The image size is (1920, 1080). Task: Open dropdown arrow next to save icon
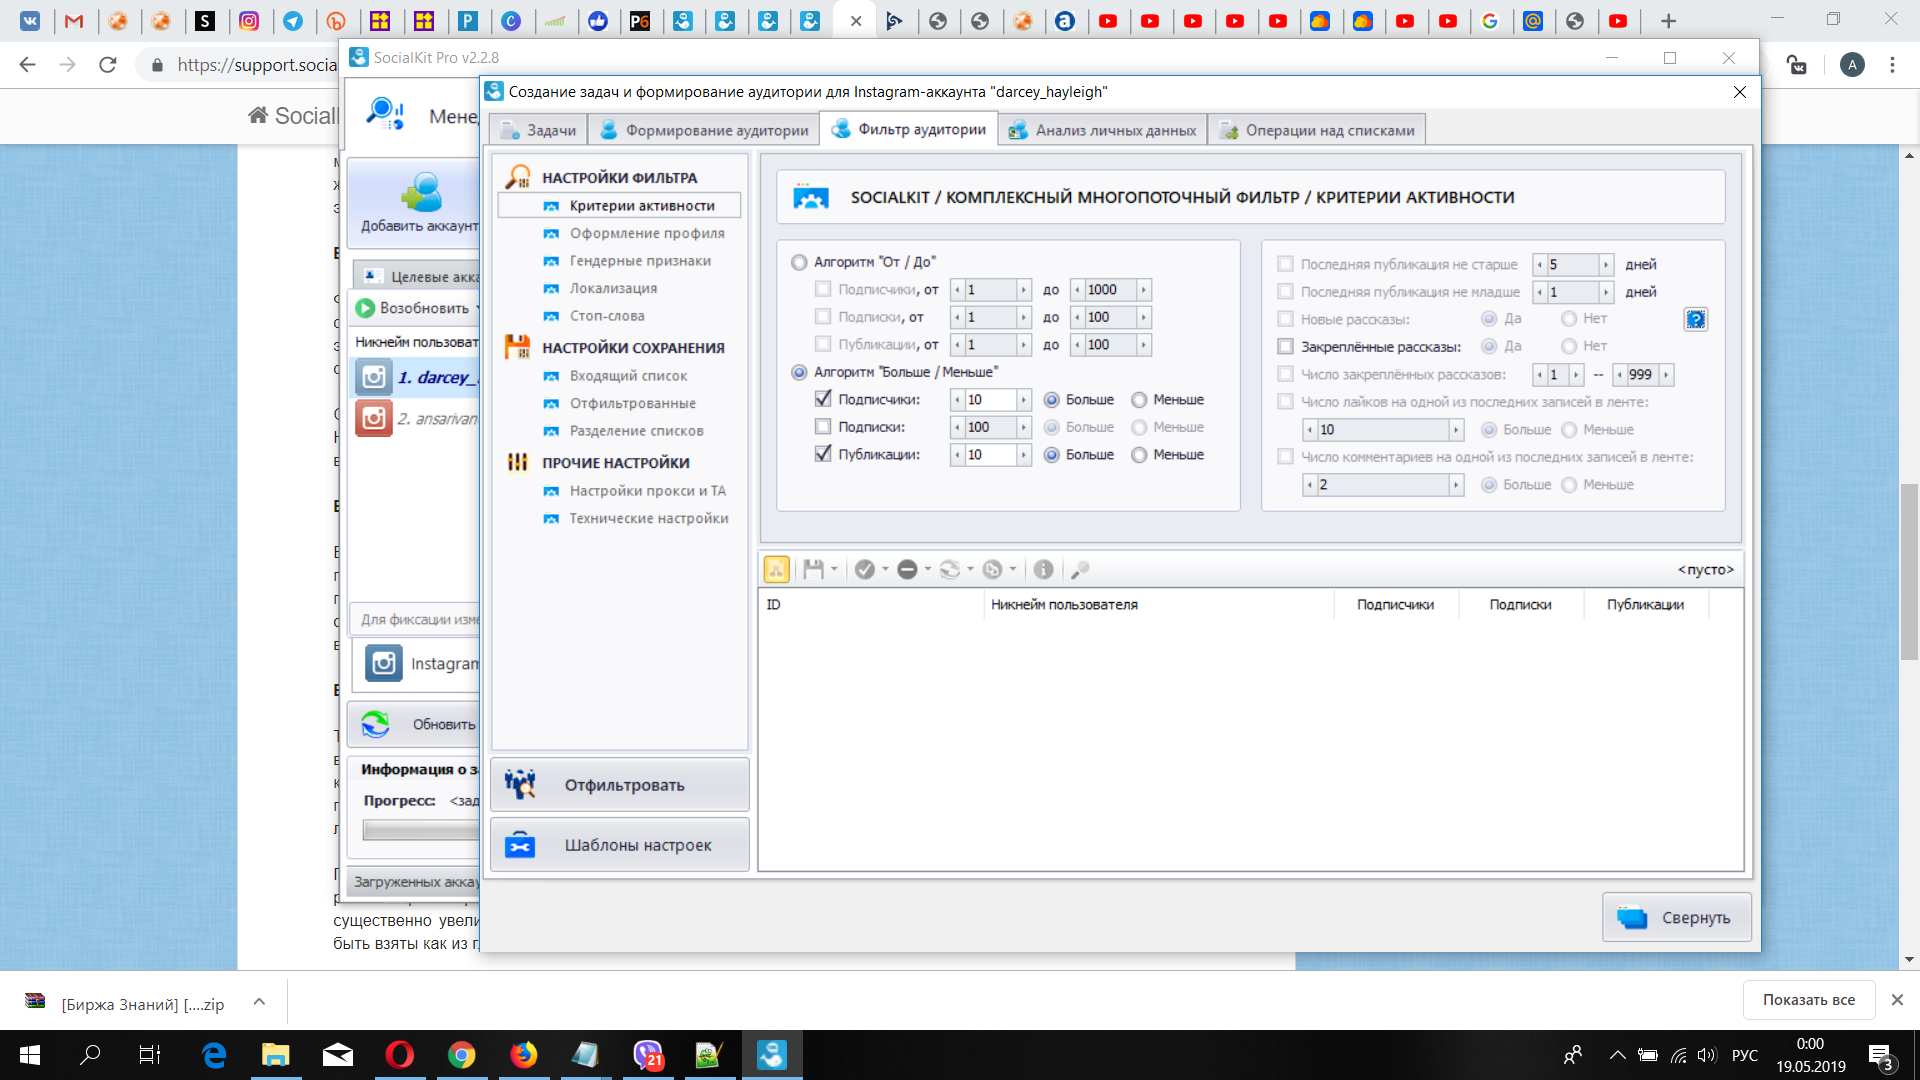(x=835, y=569)
